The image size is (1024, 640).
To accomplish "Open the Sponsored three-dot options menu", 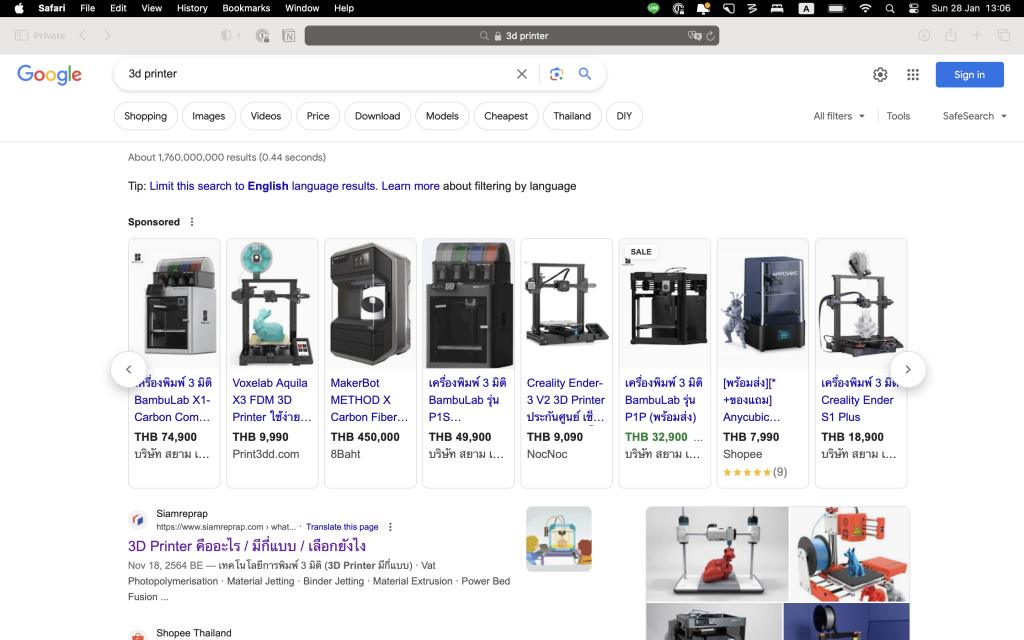I will (192, 222).
